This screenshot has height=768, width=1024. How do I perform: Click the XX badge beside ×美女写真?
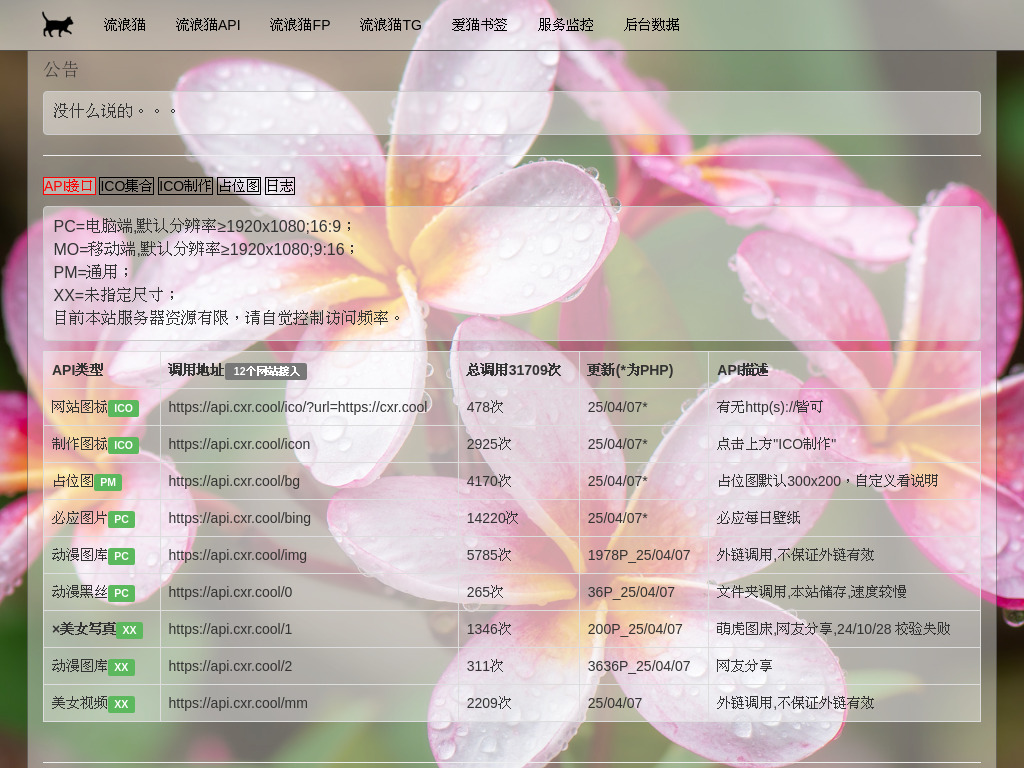(129, 630)
